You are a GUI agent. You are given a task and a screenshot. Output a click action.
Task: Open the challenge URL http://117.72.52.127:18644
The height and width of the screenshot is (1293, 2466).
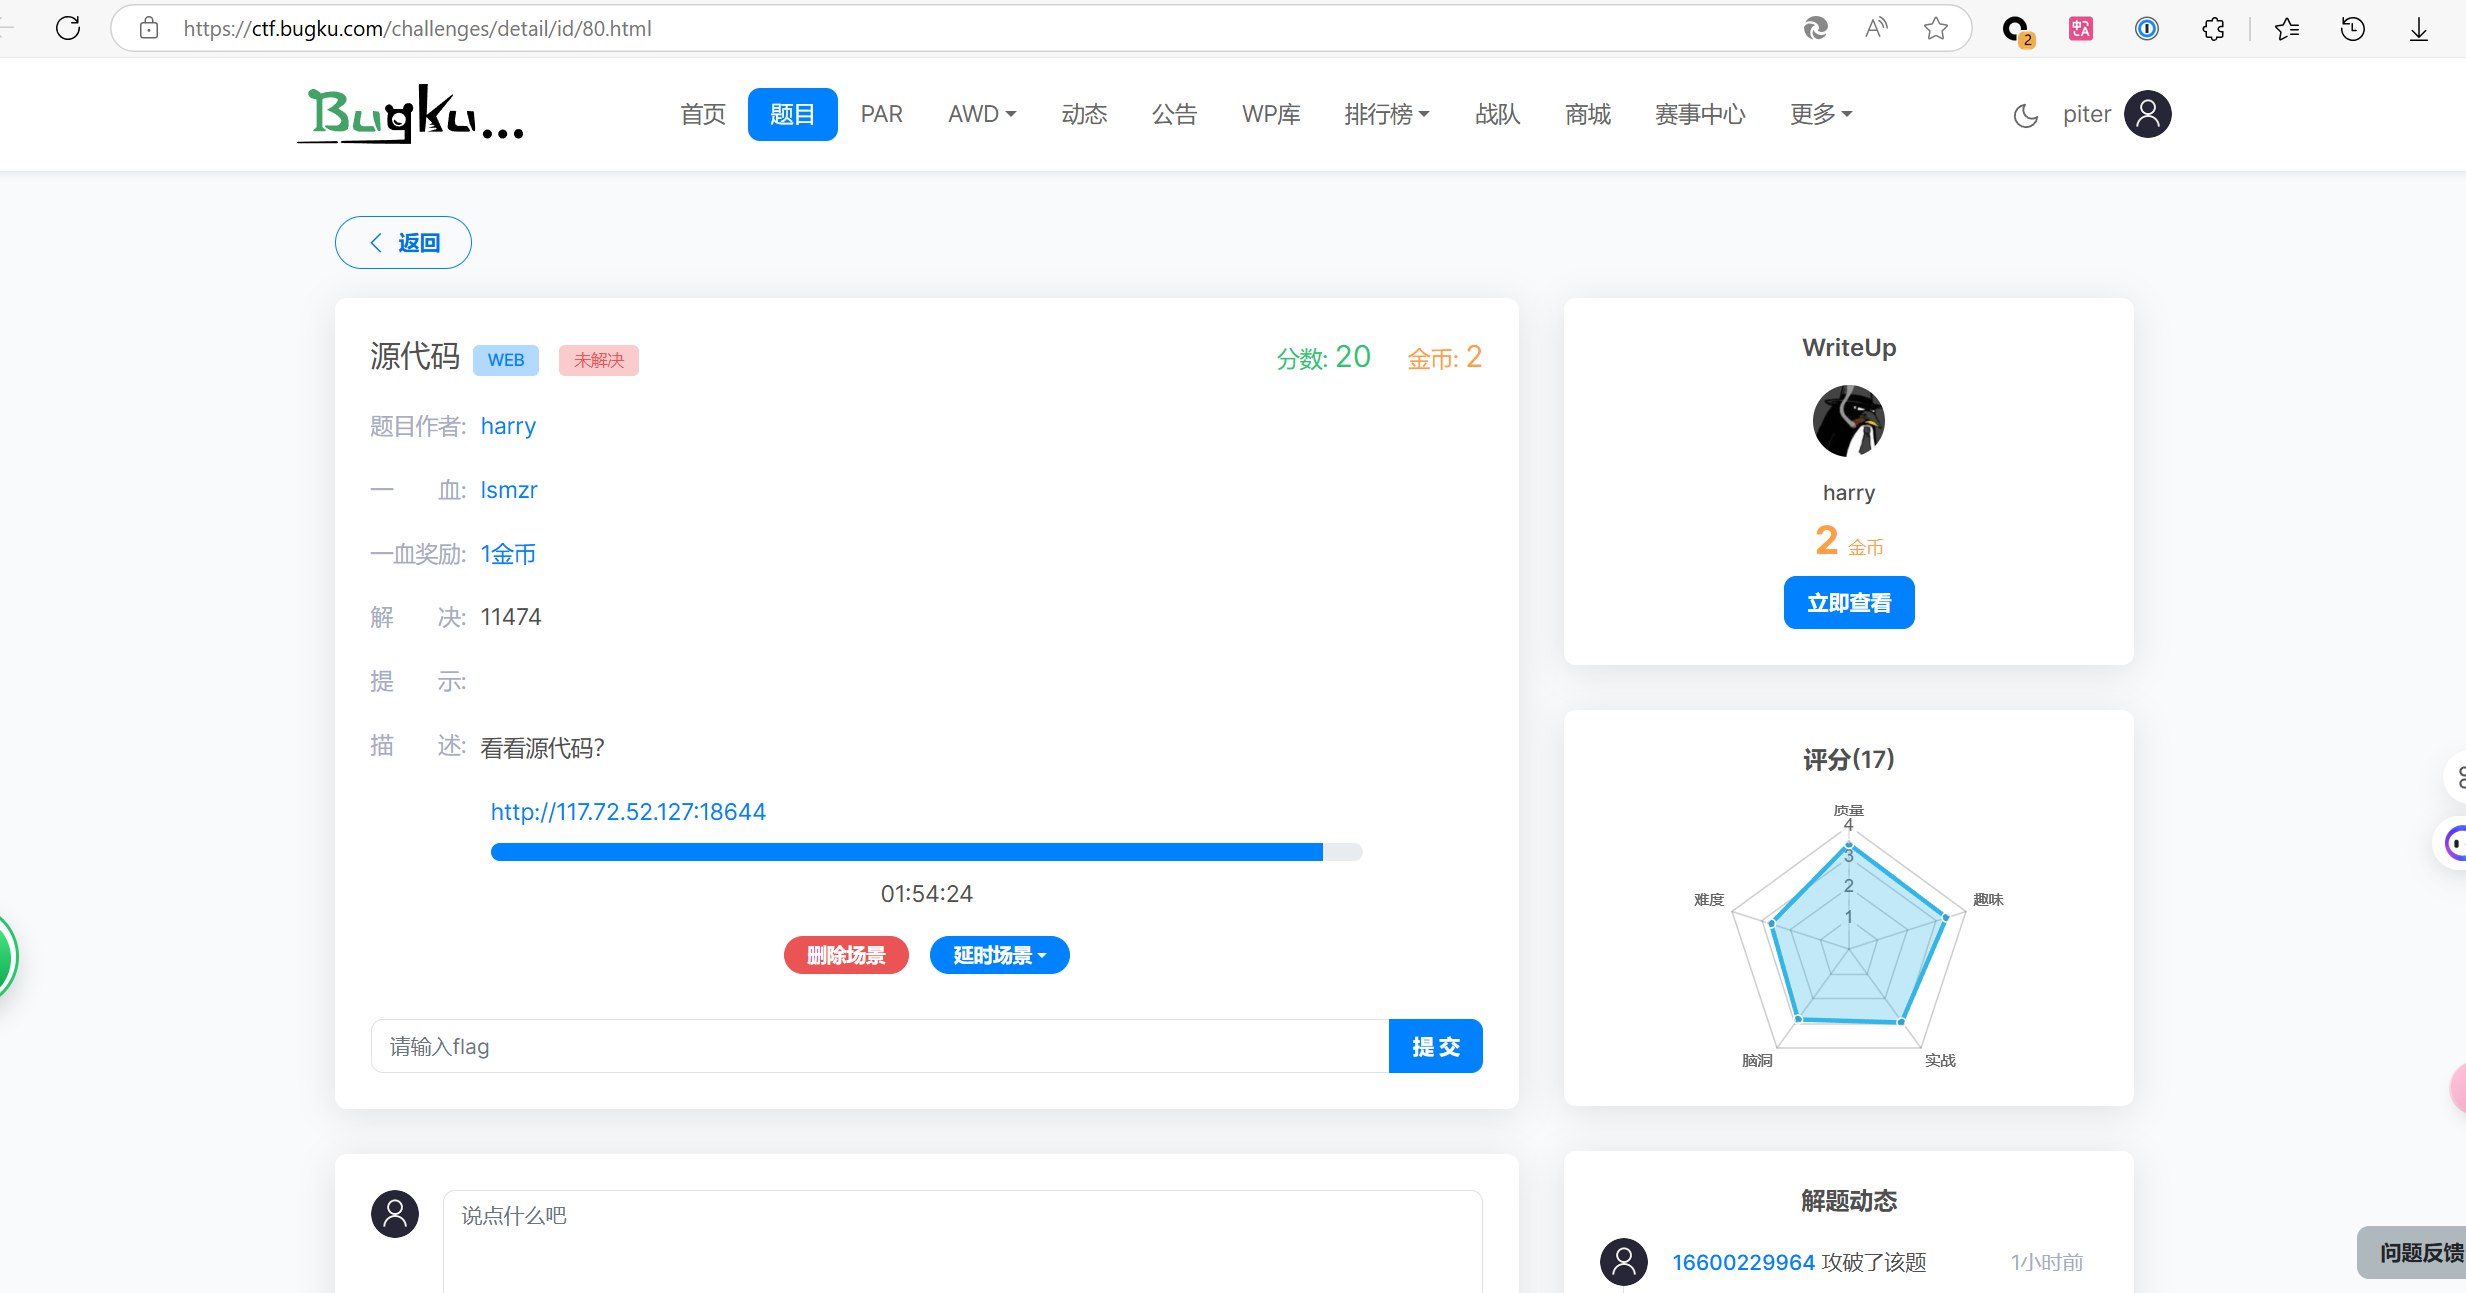(628, 811)
